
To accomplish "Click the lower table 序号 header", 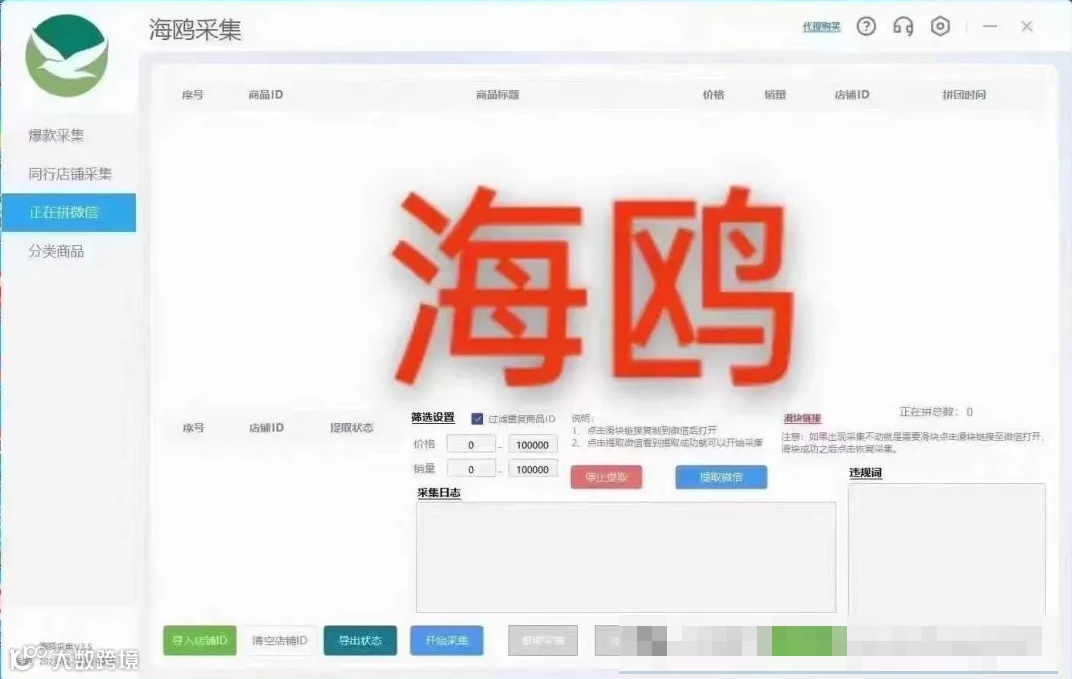I will (193, 427).
